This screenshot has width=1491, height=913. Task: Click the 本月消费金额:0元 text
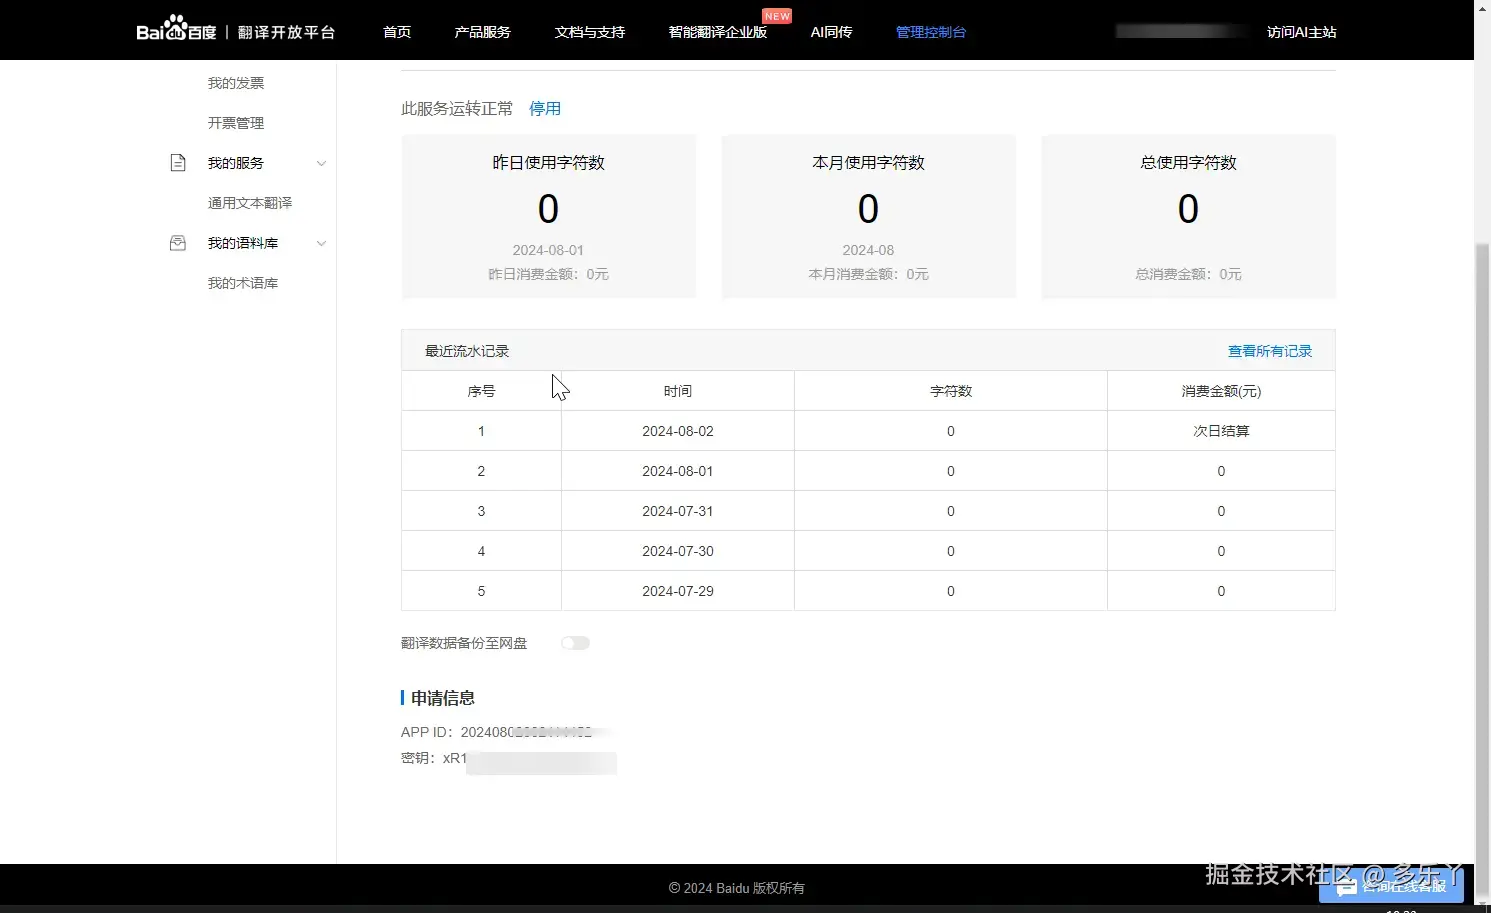(x=869, y=274)
